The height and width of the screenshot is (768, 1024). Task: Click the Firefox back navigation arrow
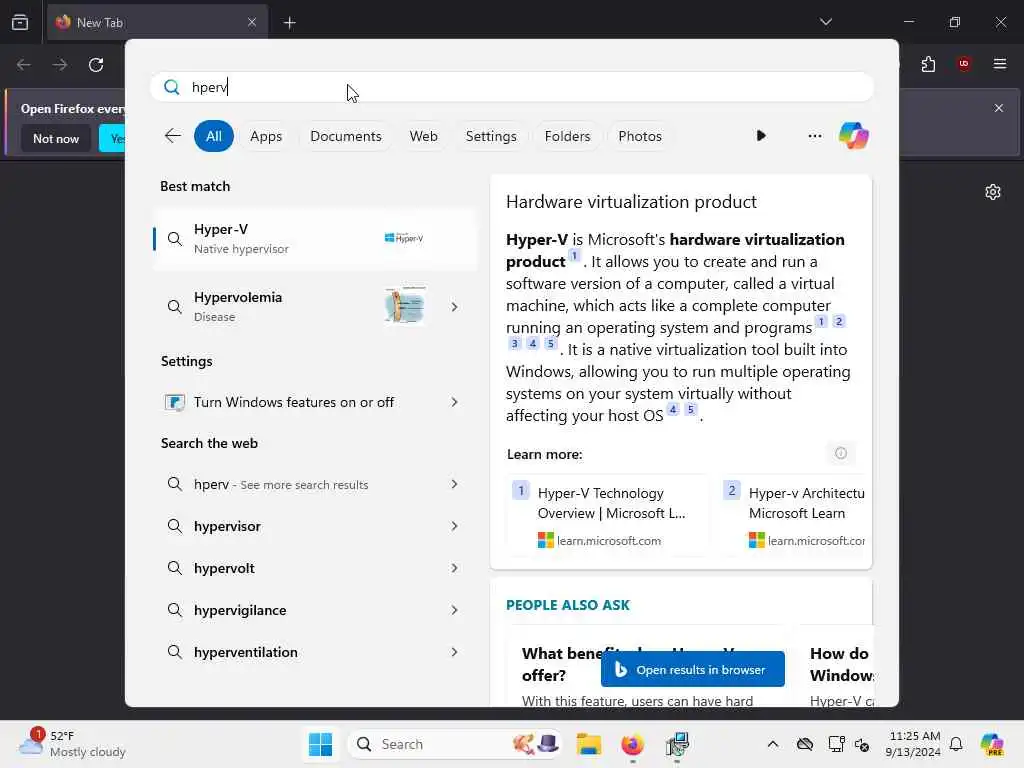(x=24, y=65)
